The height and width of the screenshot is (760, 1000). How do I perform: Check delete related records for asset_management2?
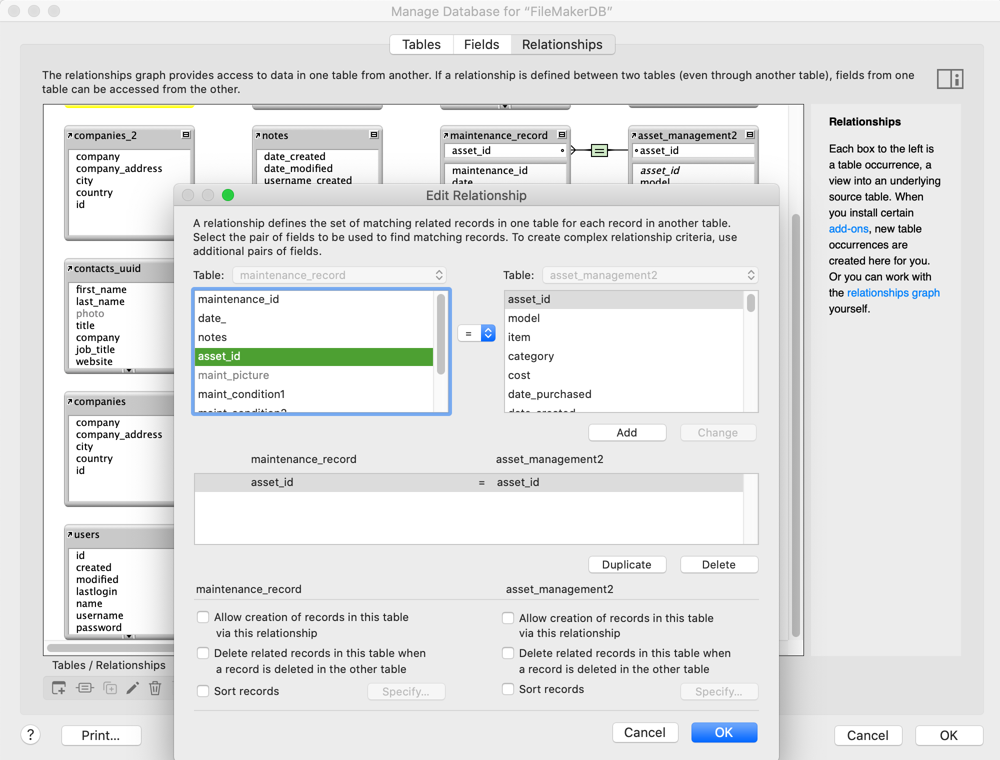coord(508,652)
